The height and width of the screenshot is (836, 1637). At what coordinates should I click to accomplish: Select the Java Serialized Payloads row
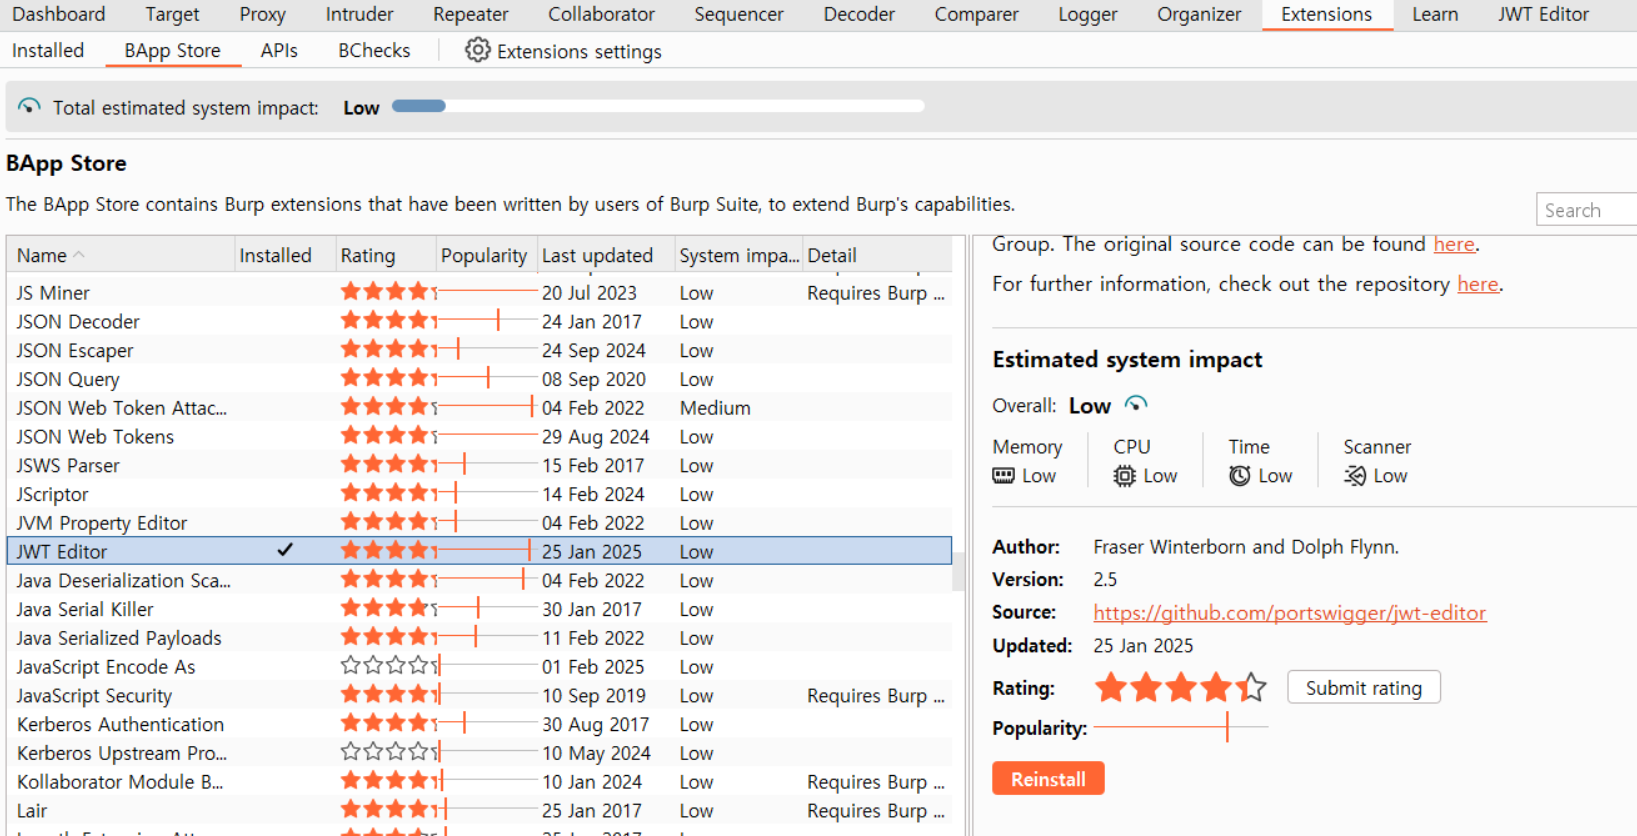(x=479, y=637)
